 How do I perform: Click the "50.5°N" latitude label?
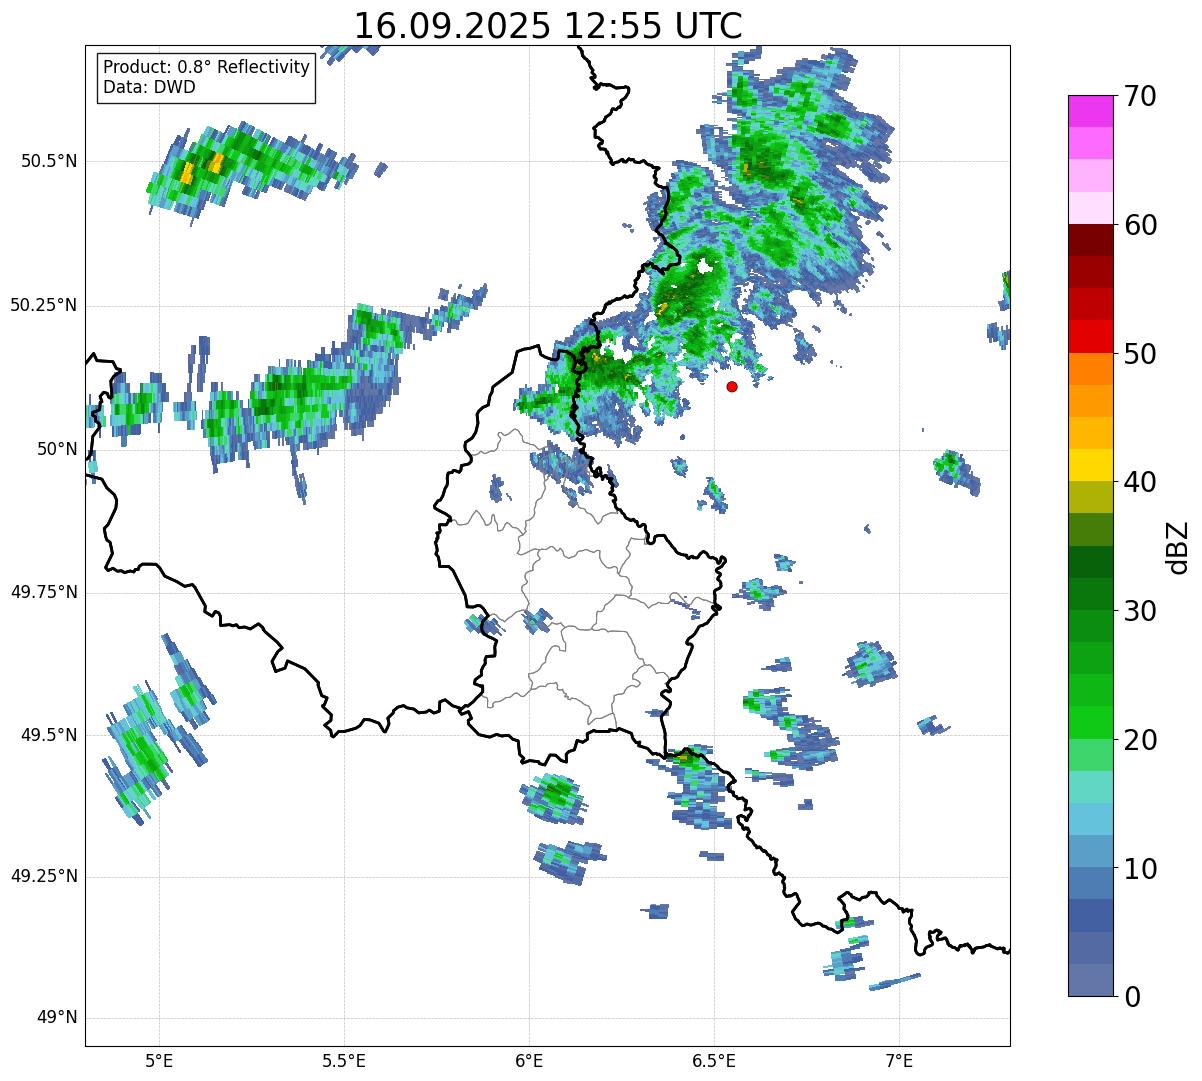pos(48,161)
